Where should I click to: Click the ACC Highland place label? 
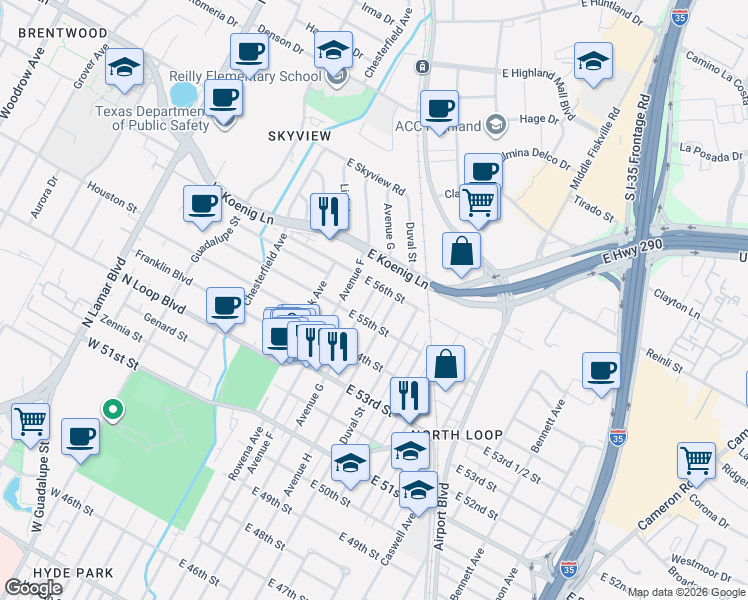[x=438, y=126]
